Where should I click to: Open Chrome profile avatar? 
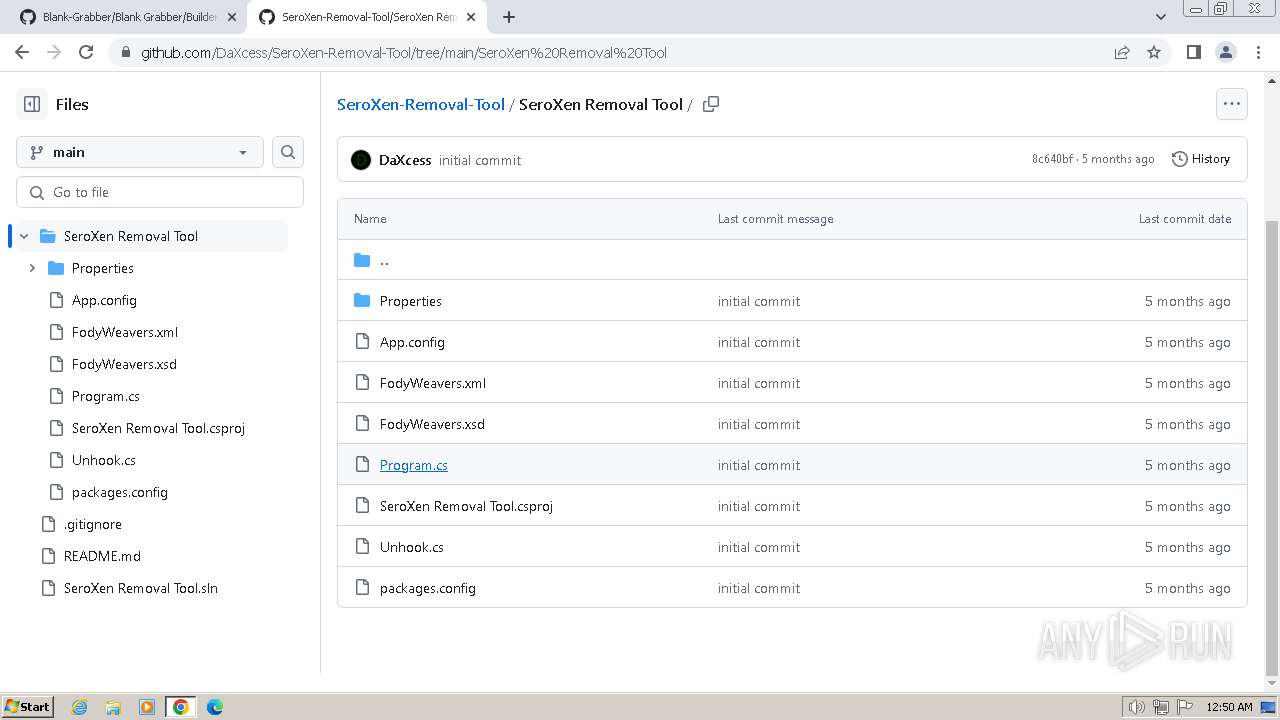pyautogui.click(x=1225, y=52)
